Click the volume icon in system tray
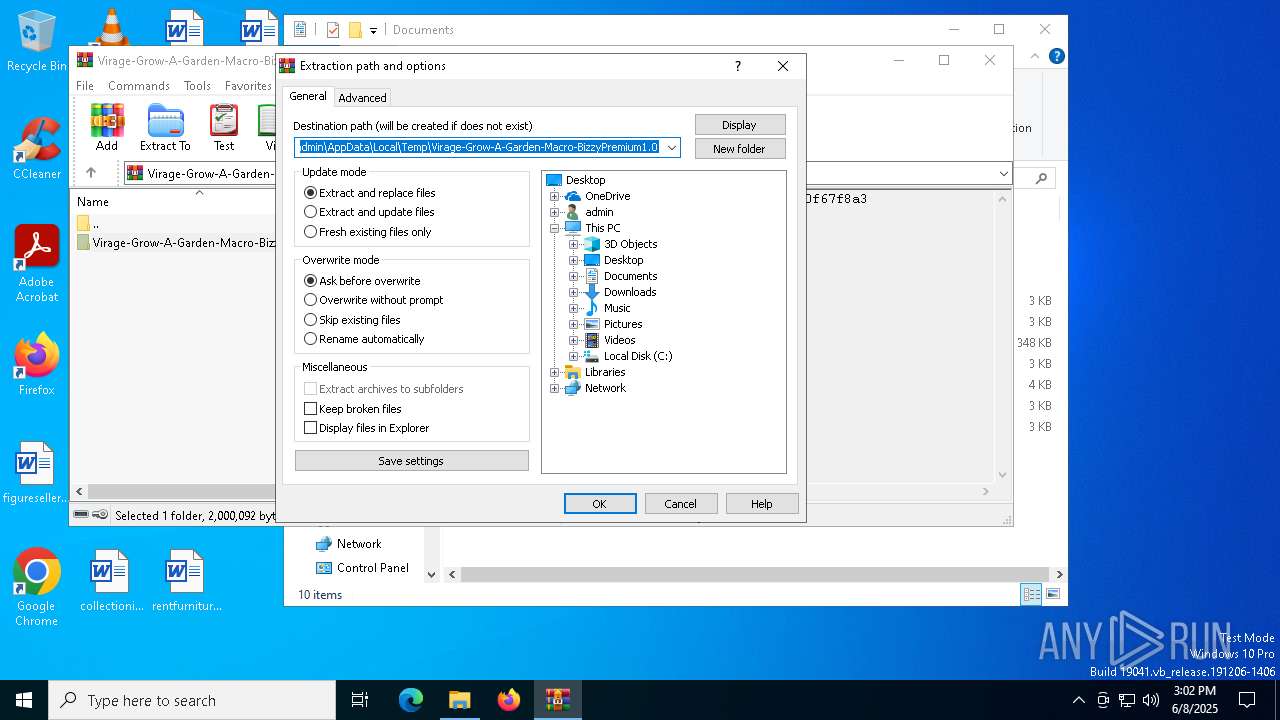The width and height of the screenshot is (1280, 720). [x=1151, y=700]
